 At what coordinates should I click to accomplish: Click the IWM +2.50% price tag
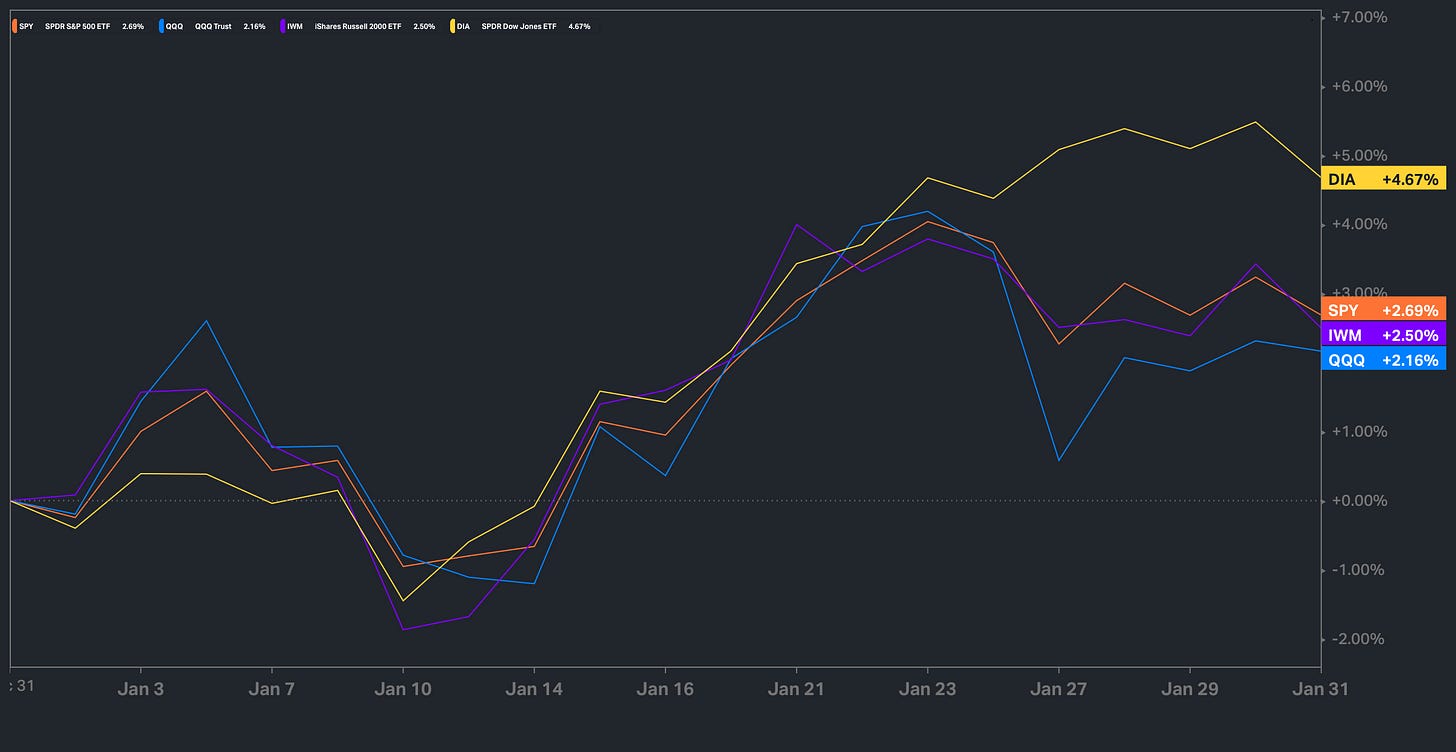tap(1383, 335)
